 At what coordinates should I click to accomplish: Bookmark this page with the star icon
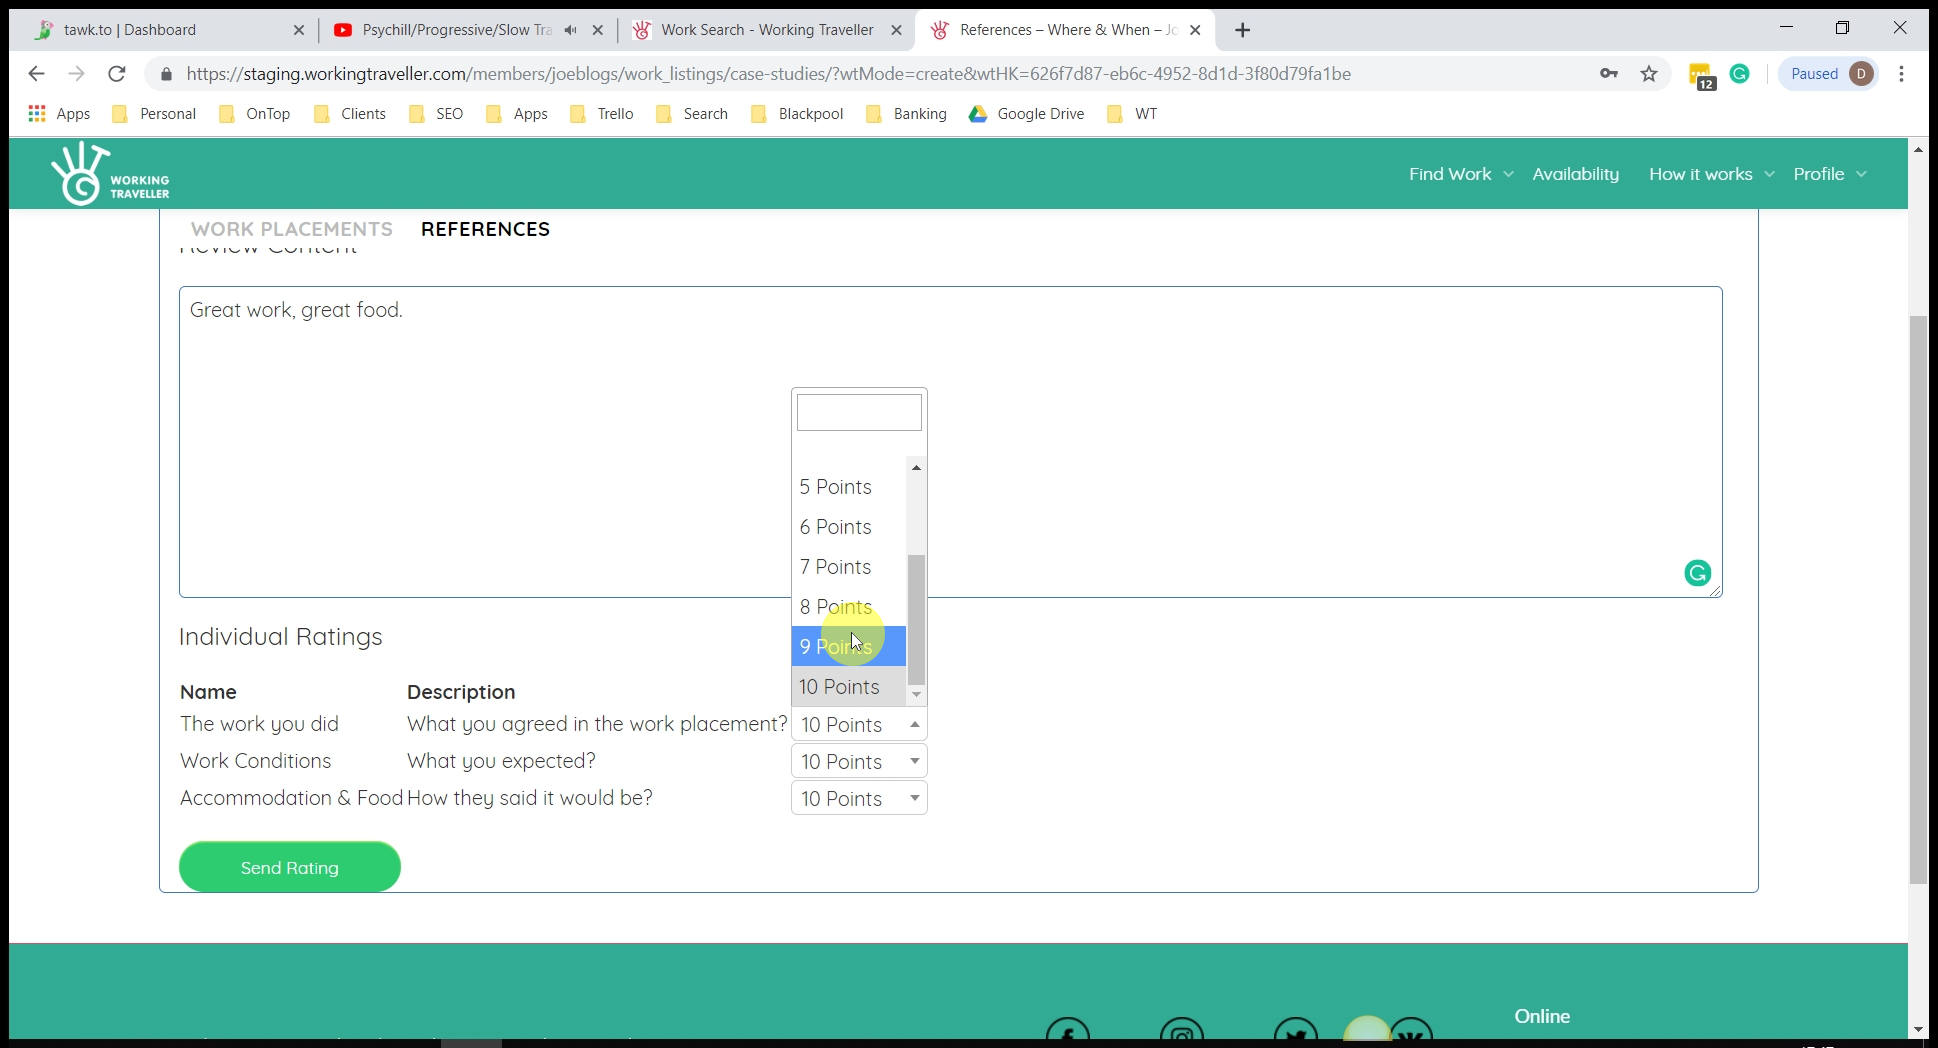coord(1649,74)
